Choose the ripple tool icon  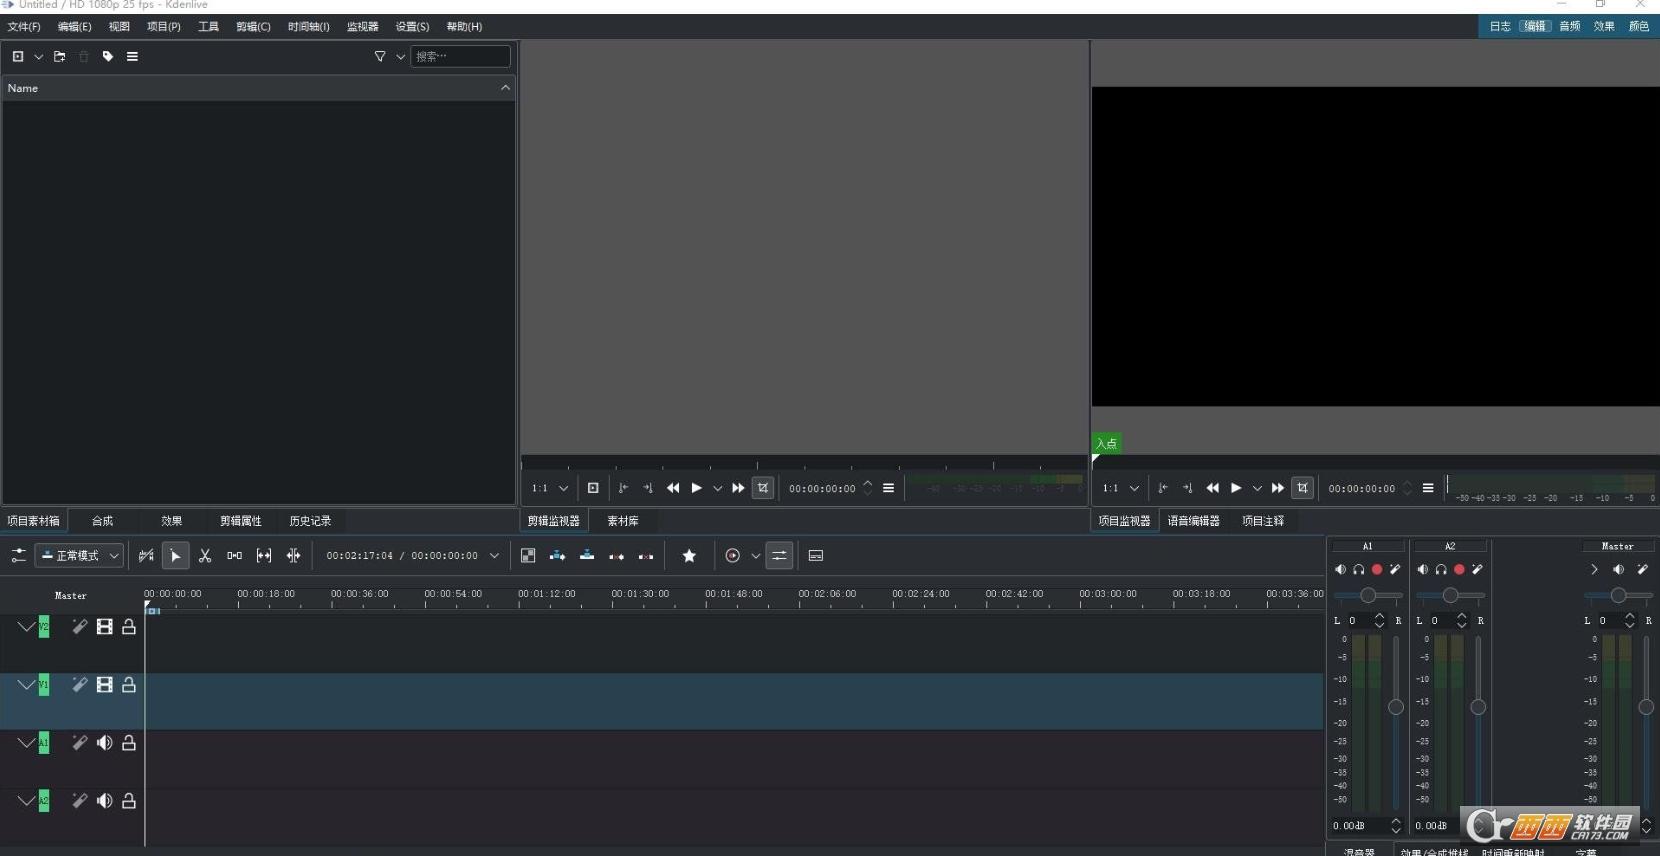click(293, 556)
